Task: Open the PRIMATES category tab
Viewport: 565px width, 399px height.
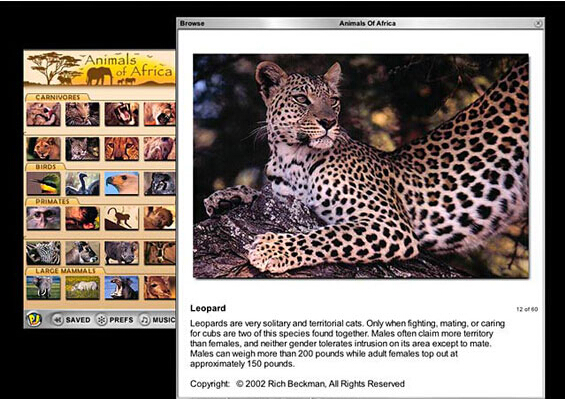Action: (52, 201)
